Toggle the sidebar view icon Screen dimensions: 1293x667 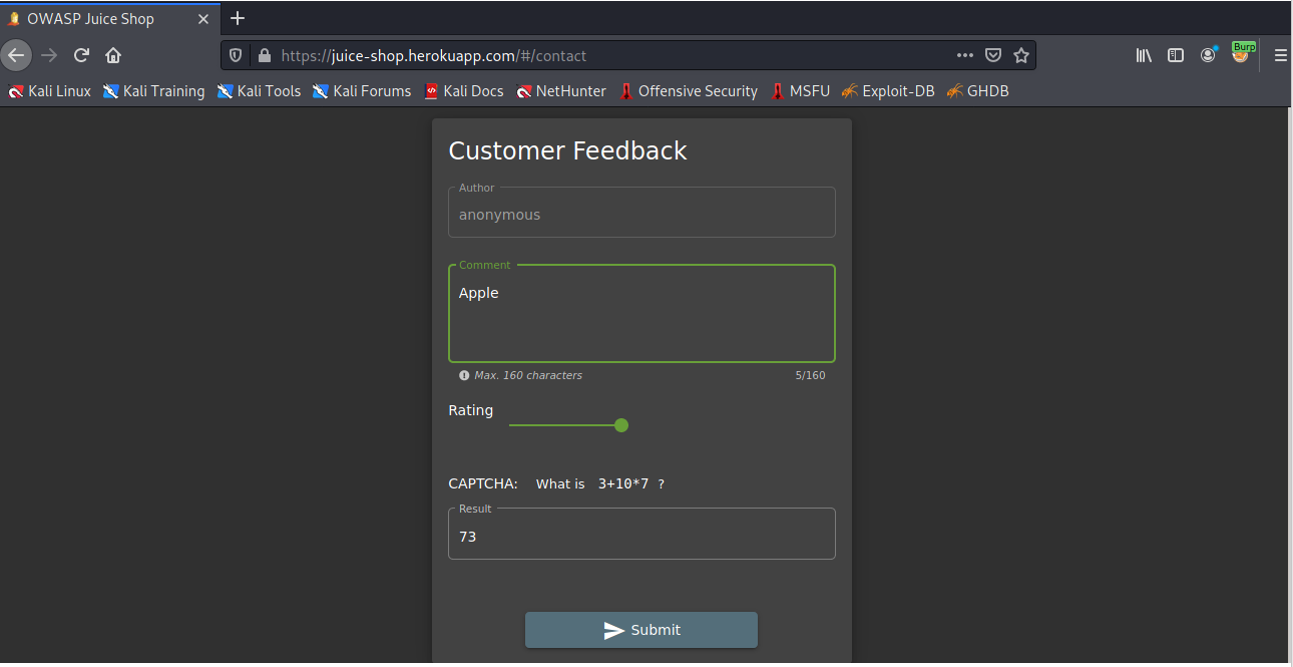(x=1176, y=56)
